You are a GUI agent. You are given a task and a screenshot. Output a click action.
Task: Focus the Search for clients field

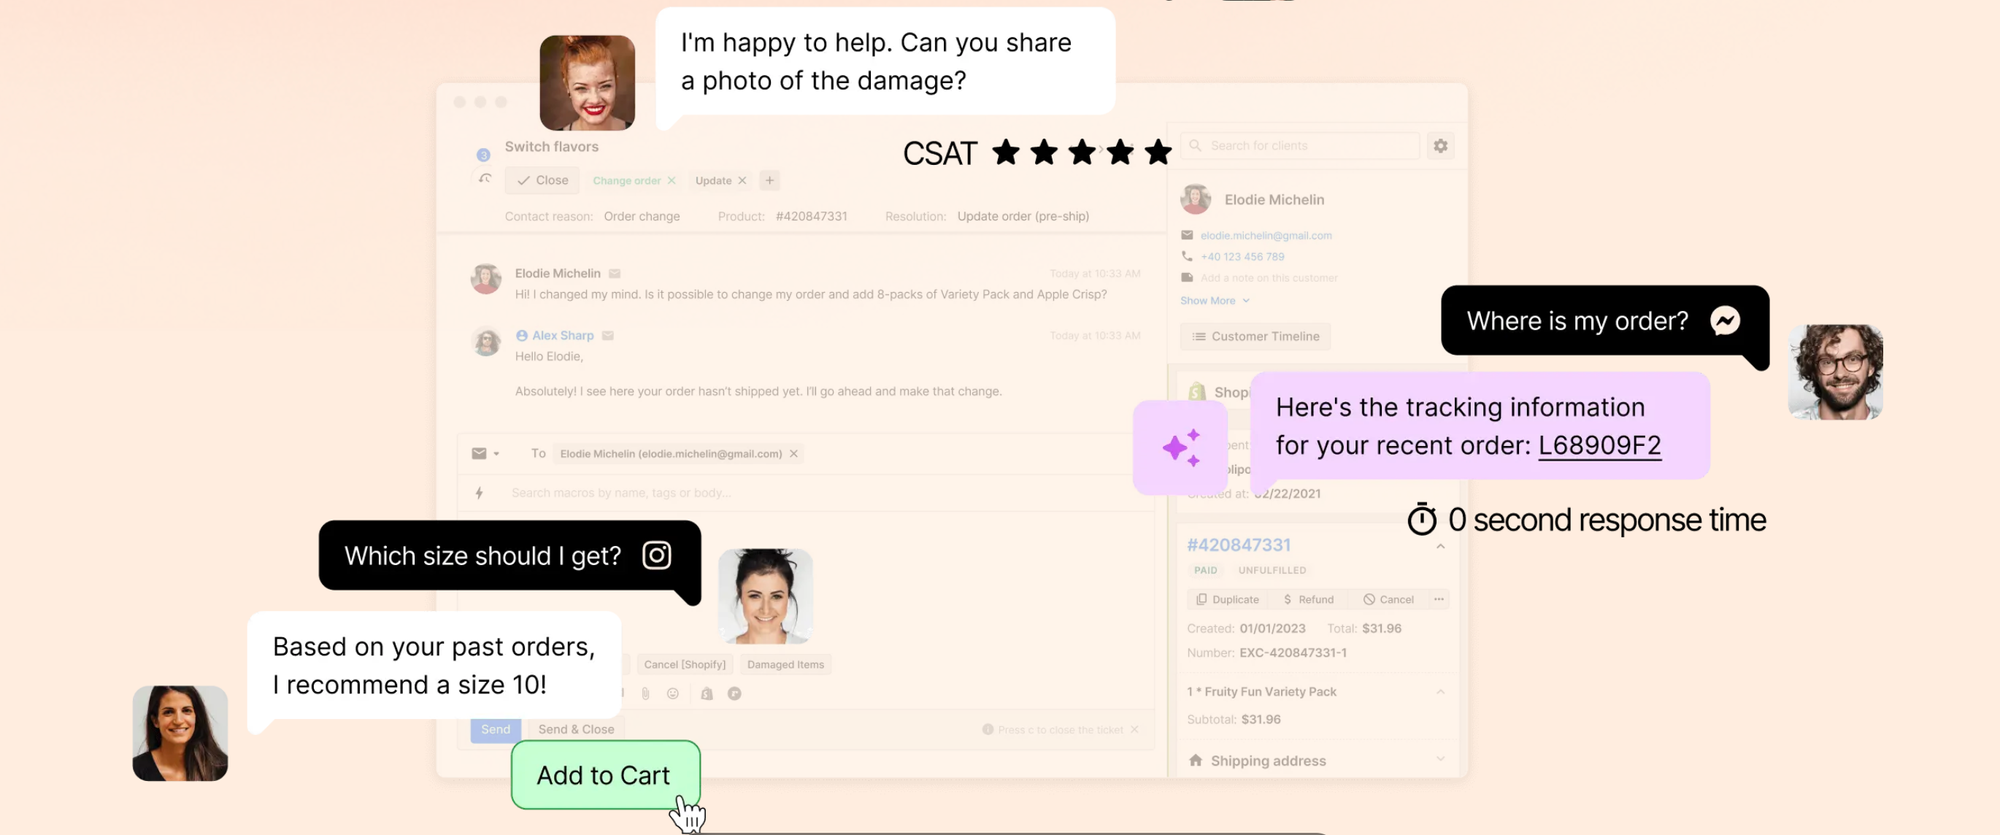pos(1300,146)
